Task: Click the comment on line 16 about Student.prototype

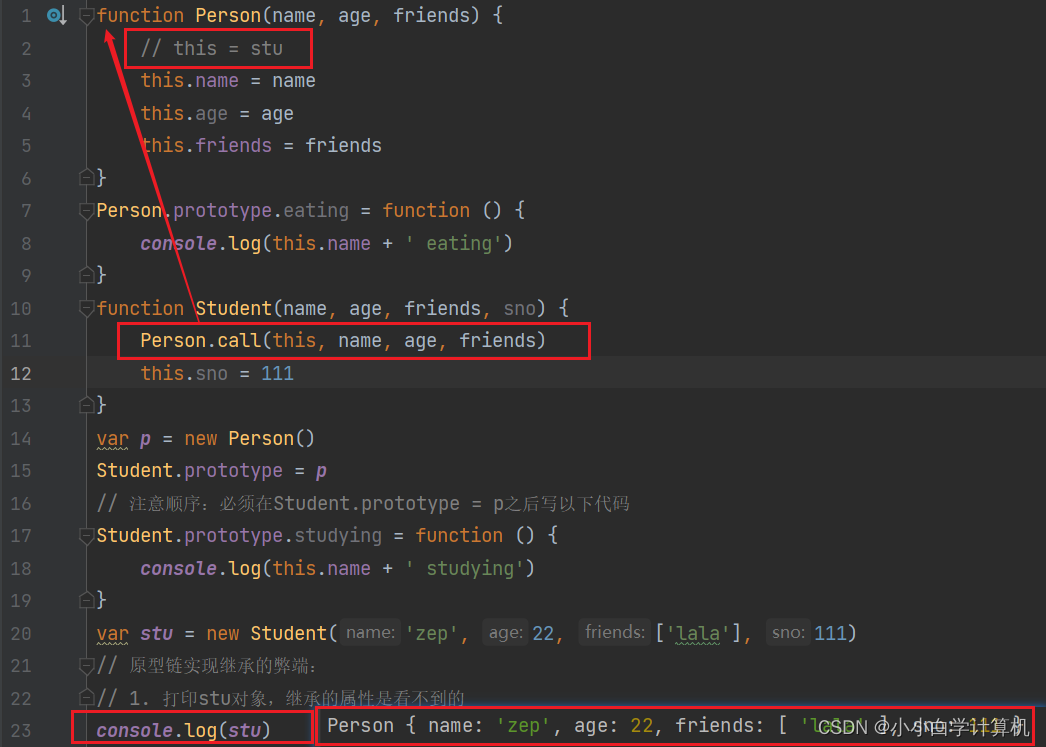Action: coord(363,504)
